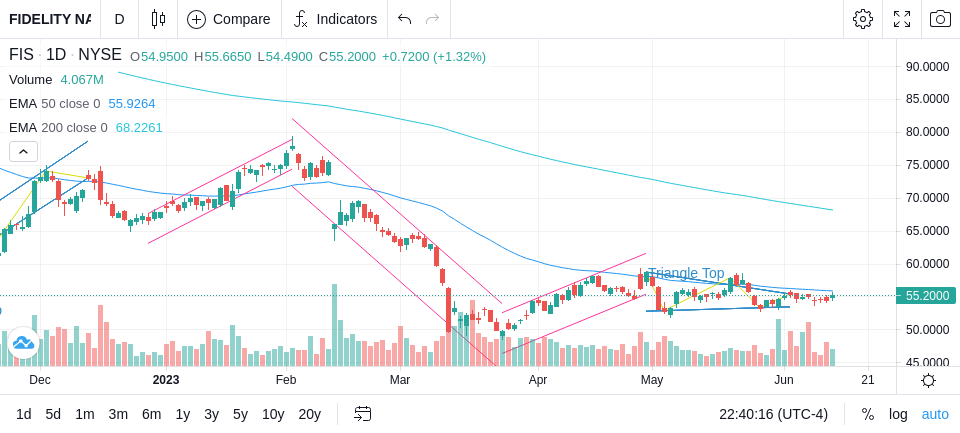Select the 6m time range
The height and width of the screenshot is (433, 960).
(x=151, y=415)
